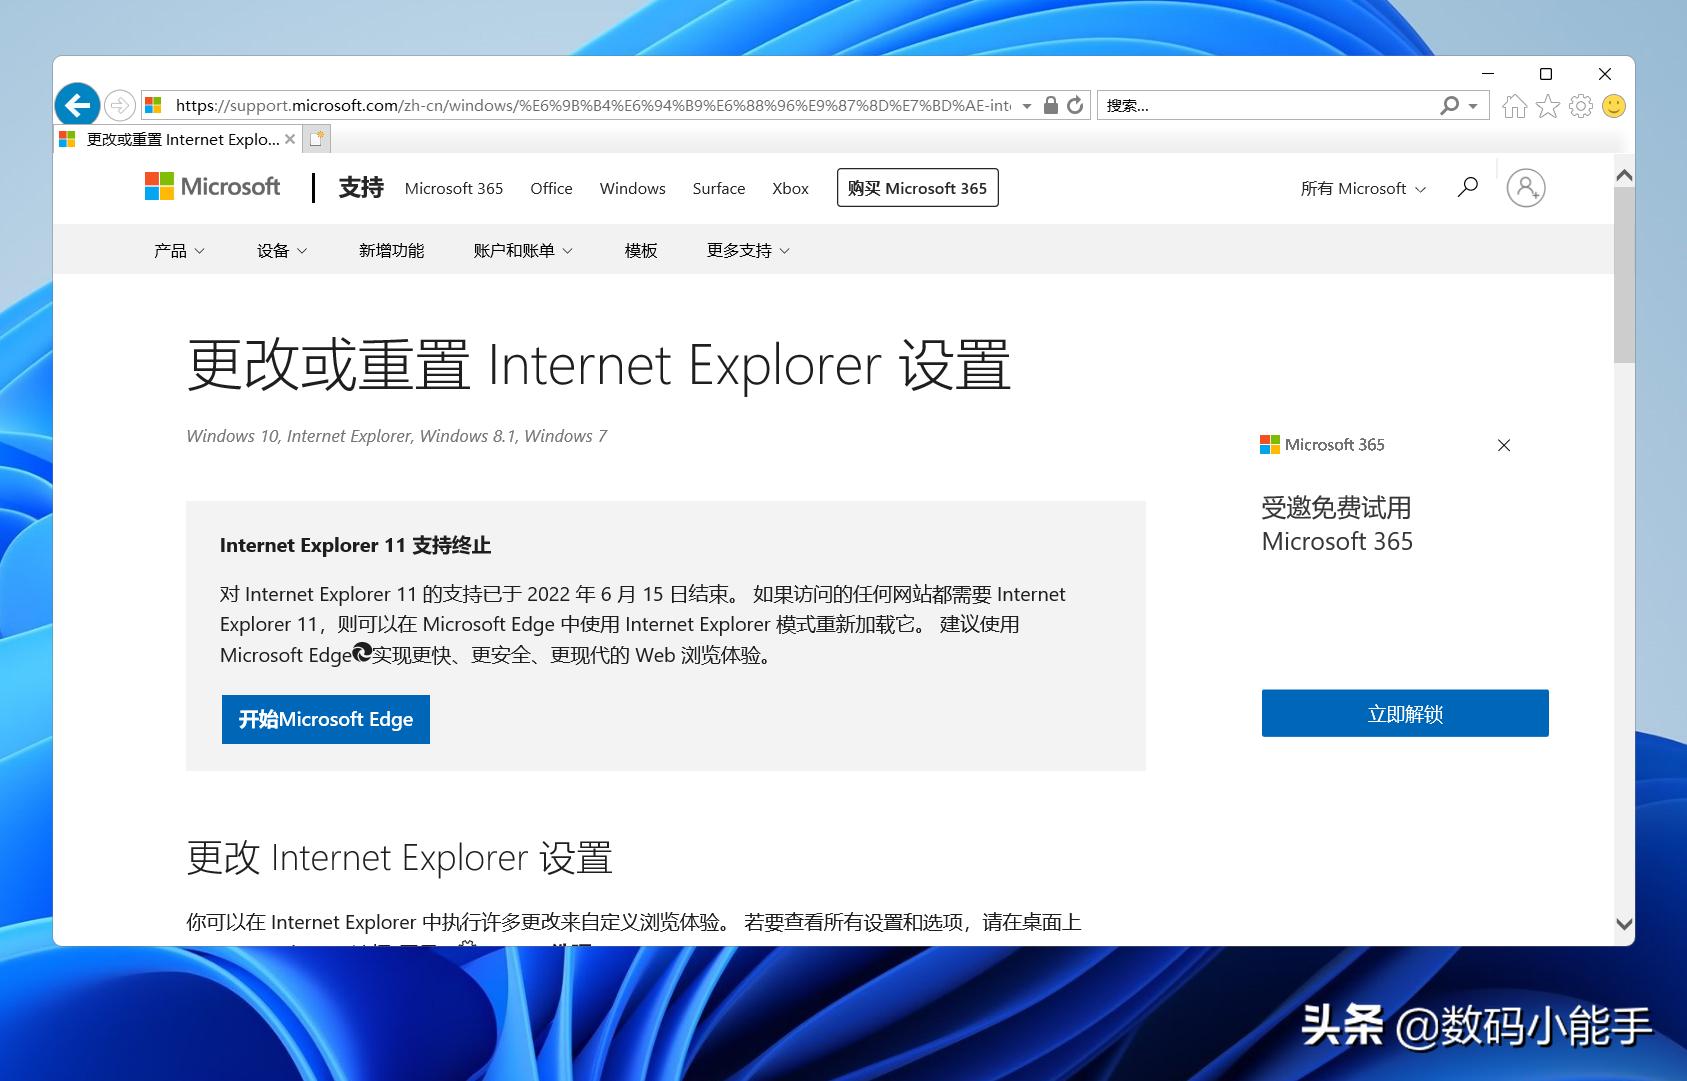Image resolution: width=1687 pixels, height=1081 pixels.
Task: Click the smiley feedback icon
Action: (x=1614, y=105)
